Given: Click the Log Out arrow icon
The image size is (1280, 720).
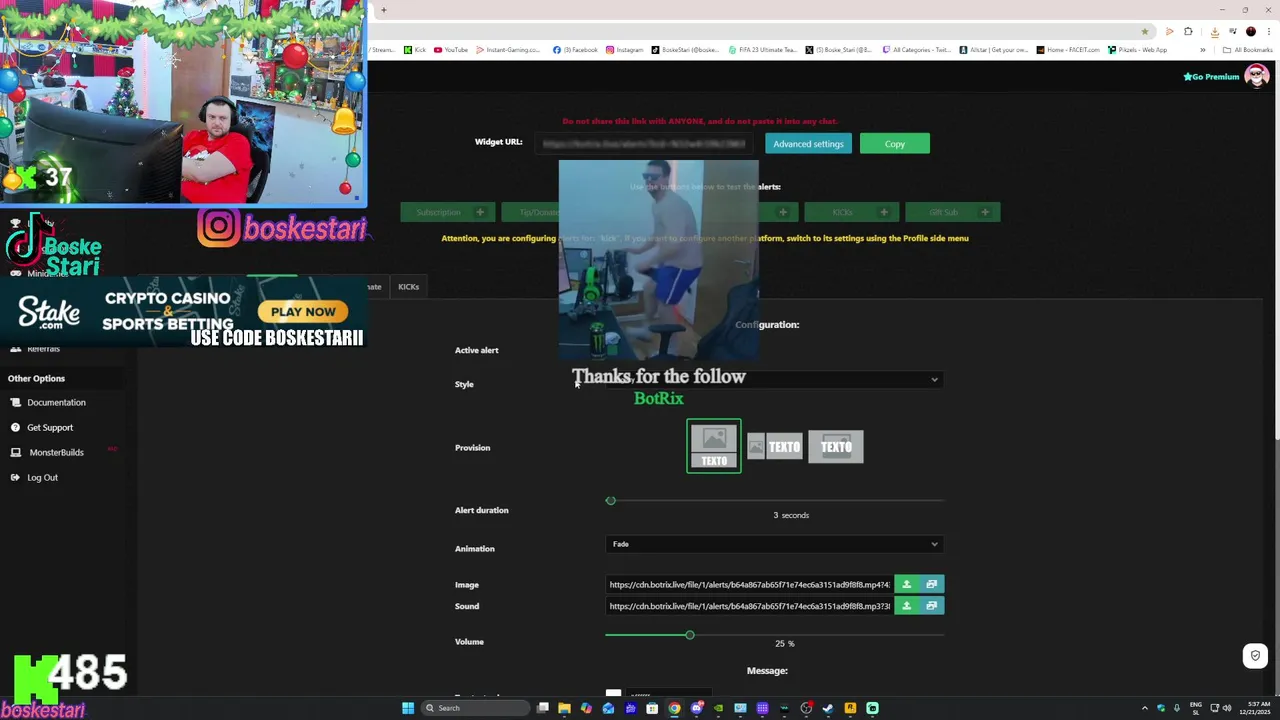Looking at the screenshot, I should coord(15,477).
